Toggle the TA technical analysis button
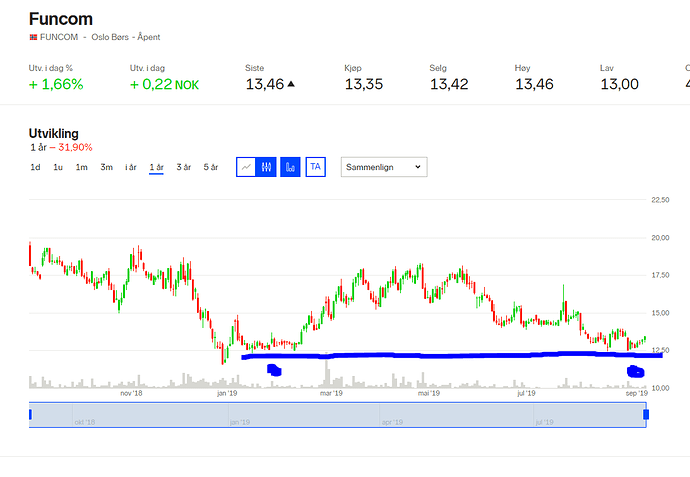The image size is (690, 477). (316, 167)
